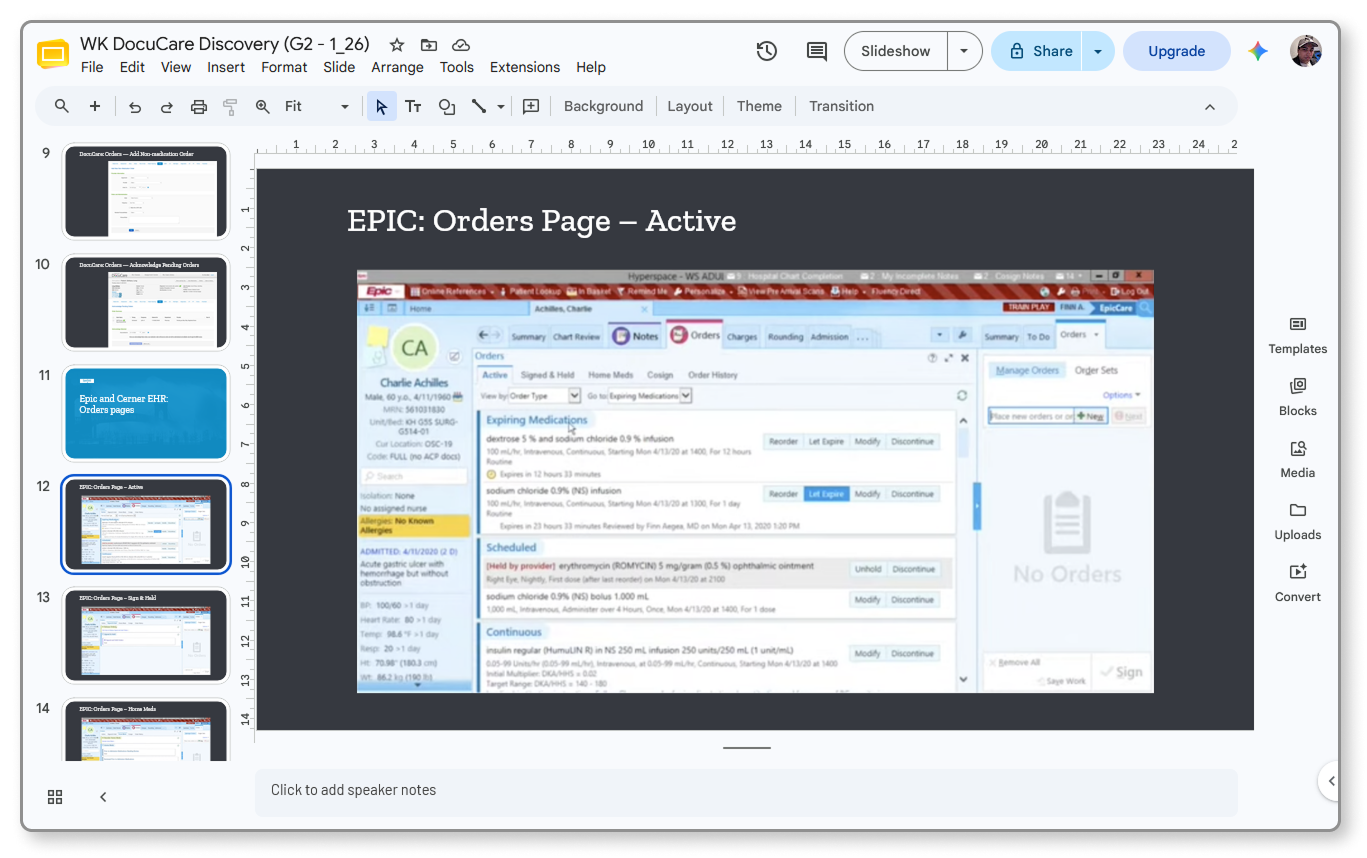Click the search menus magnifier icon
The height and width of the screenshot is (858, 1367).
pos(62,106)
